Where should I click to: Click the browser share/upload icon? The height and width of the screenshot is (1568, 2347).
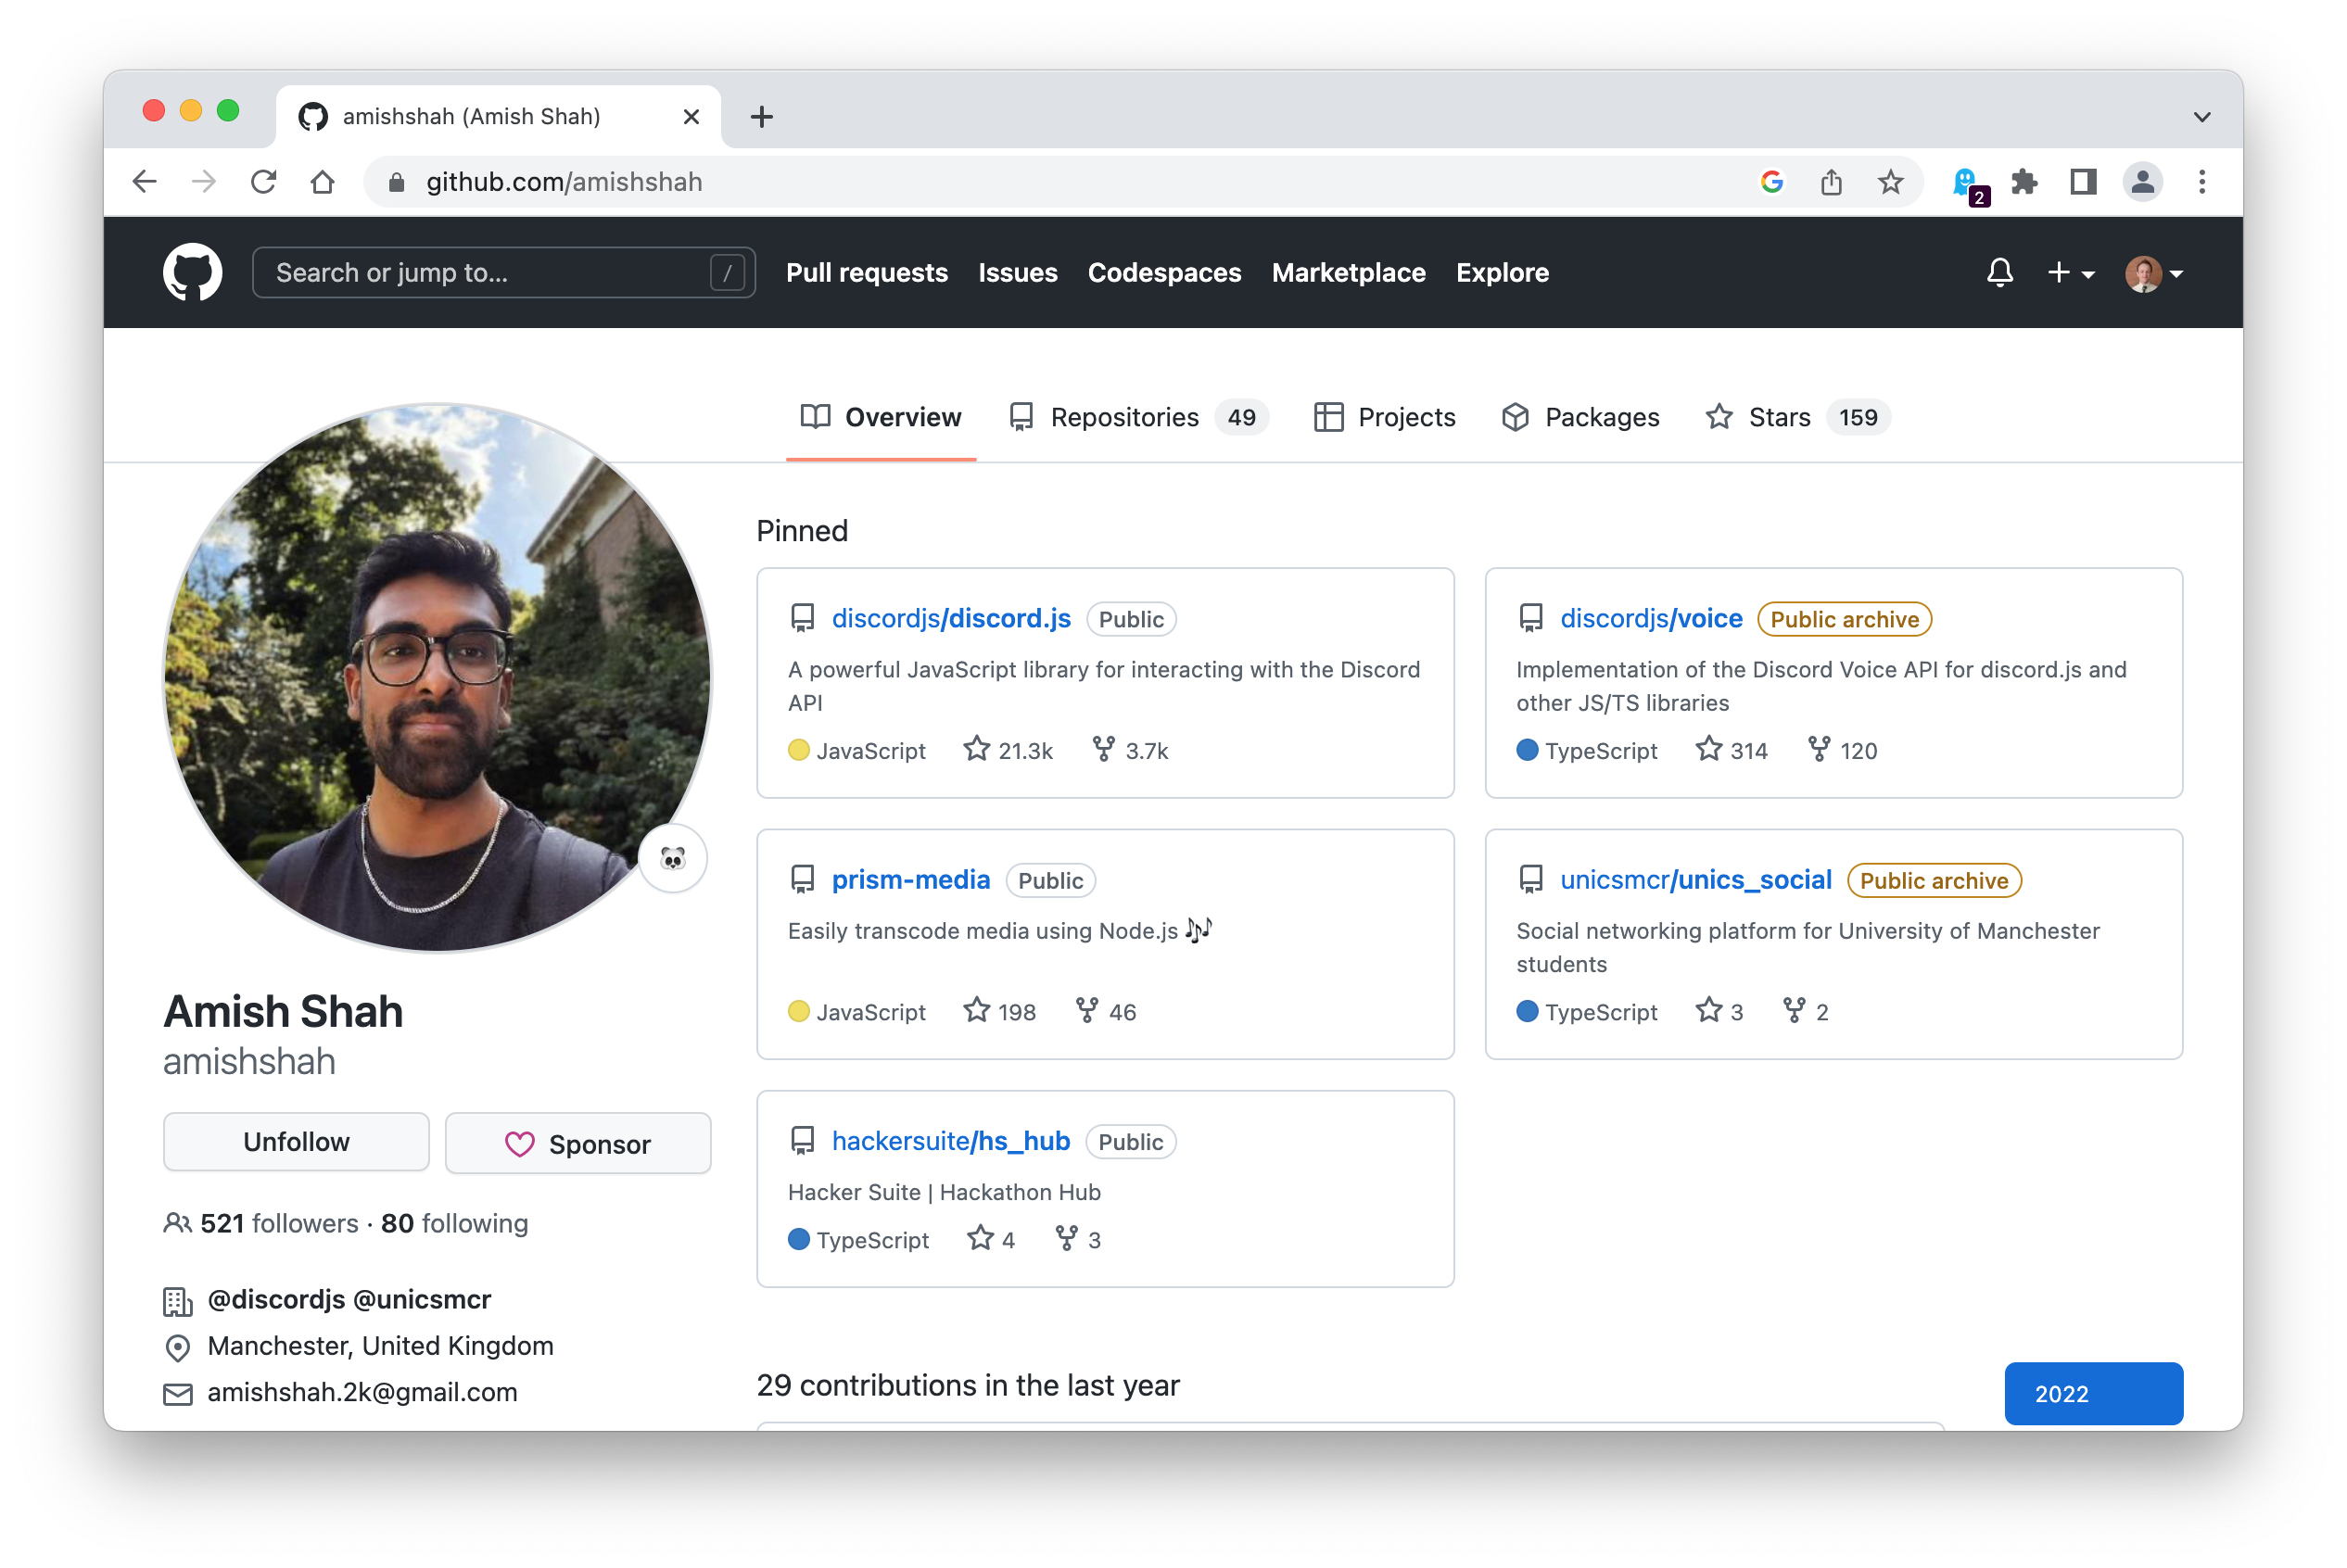(x=1838, y=182)
